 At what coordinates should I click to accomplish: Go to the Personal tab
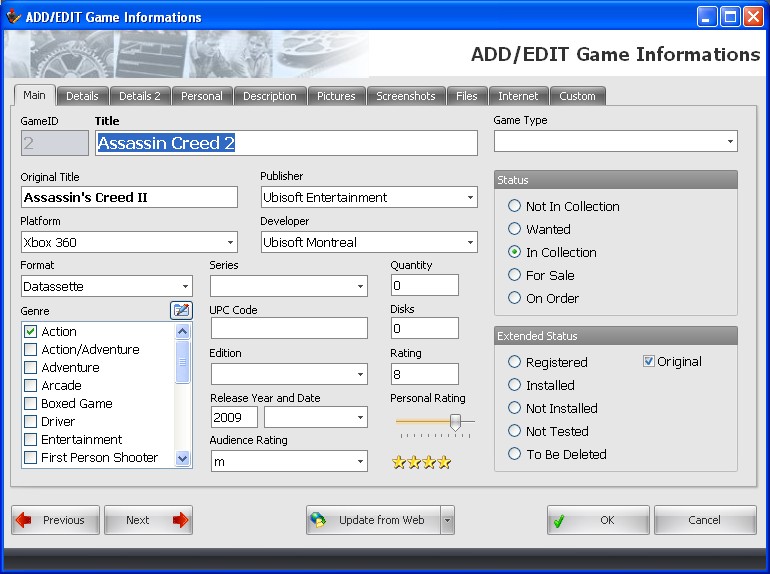[202, 96]
